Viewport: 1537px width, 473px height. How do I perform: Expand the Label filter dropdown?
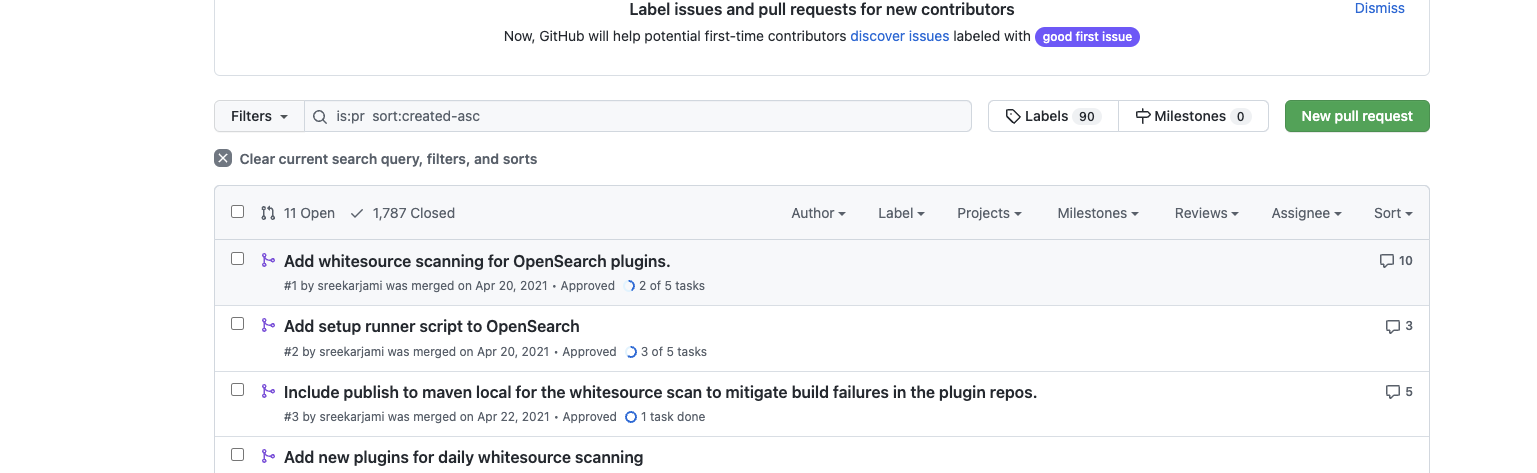coord(901,213)
